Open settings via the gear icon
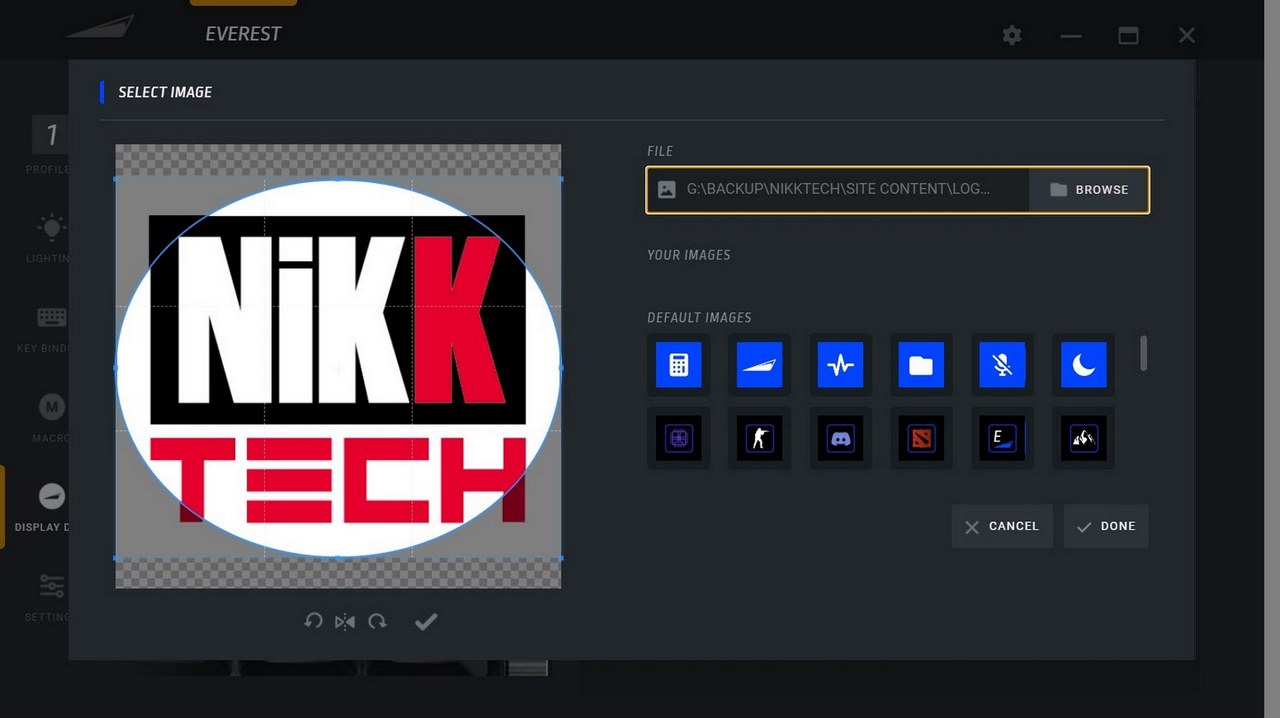The height and width of the screenshot is (718, 1280). point(1012,35)
